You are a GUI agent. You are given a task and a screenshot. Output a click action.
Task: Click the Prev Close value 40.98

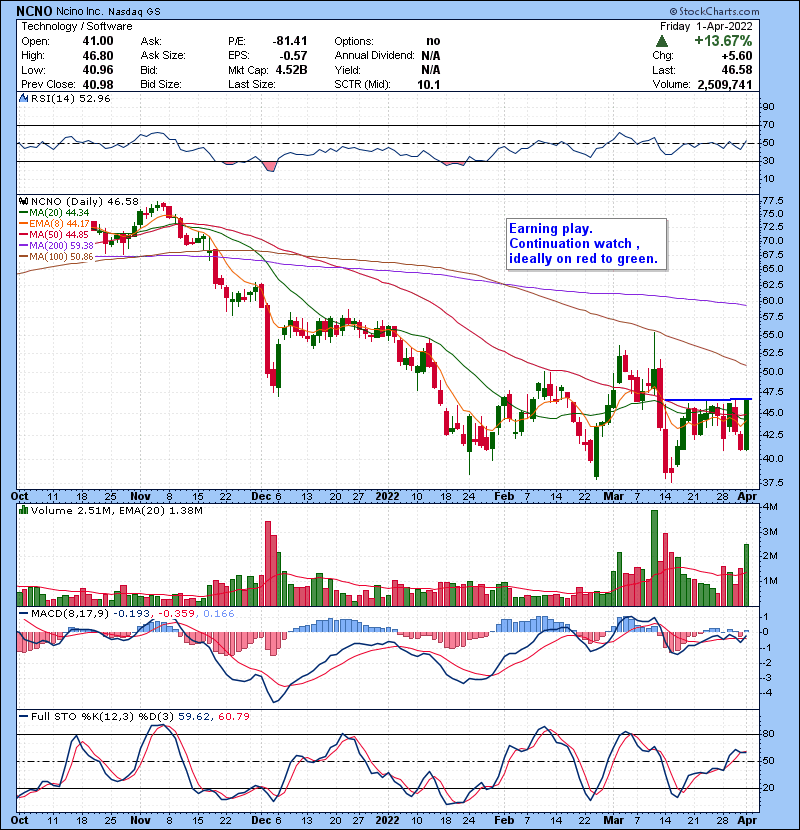[x=97, y=85]
